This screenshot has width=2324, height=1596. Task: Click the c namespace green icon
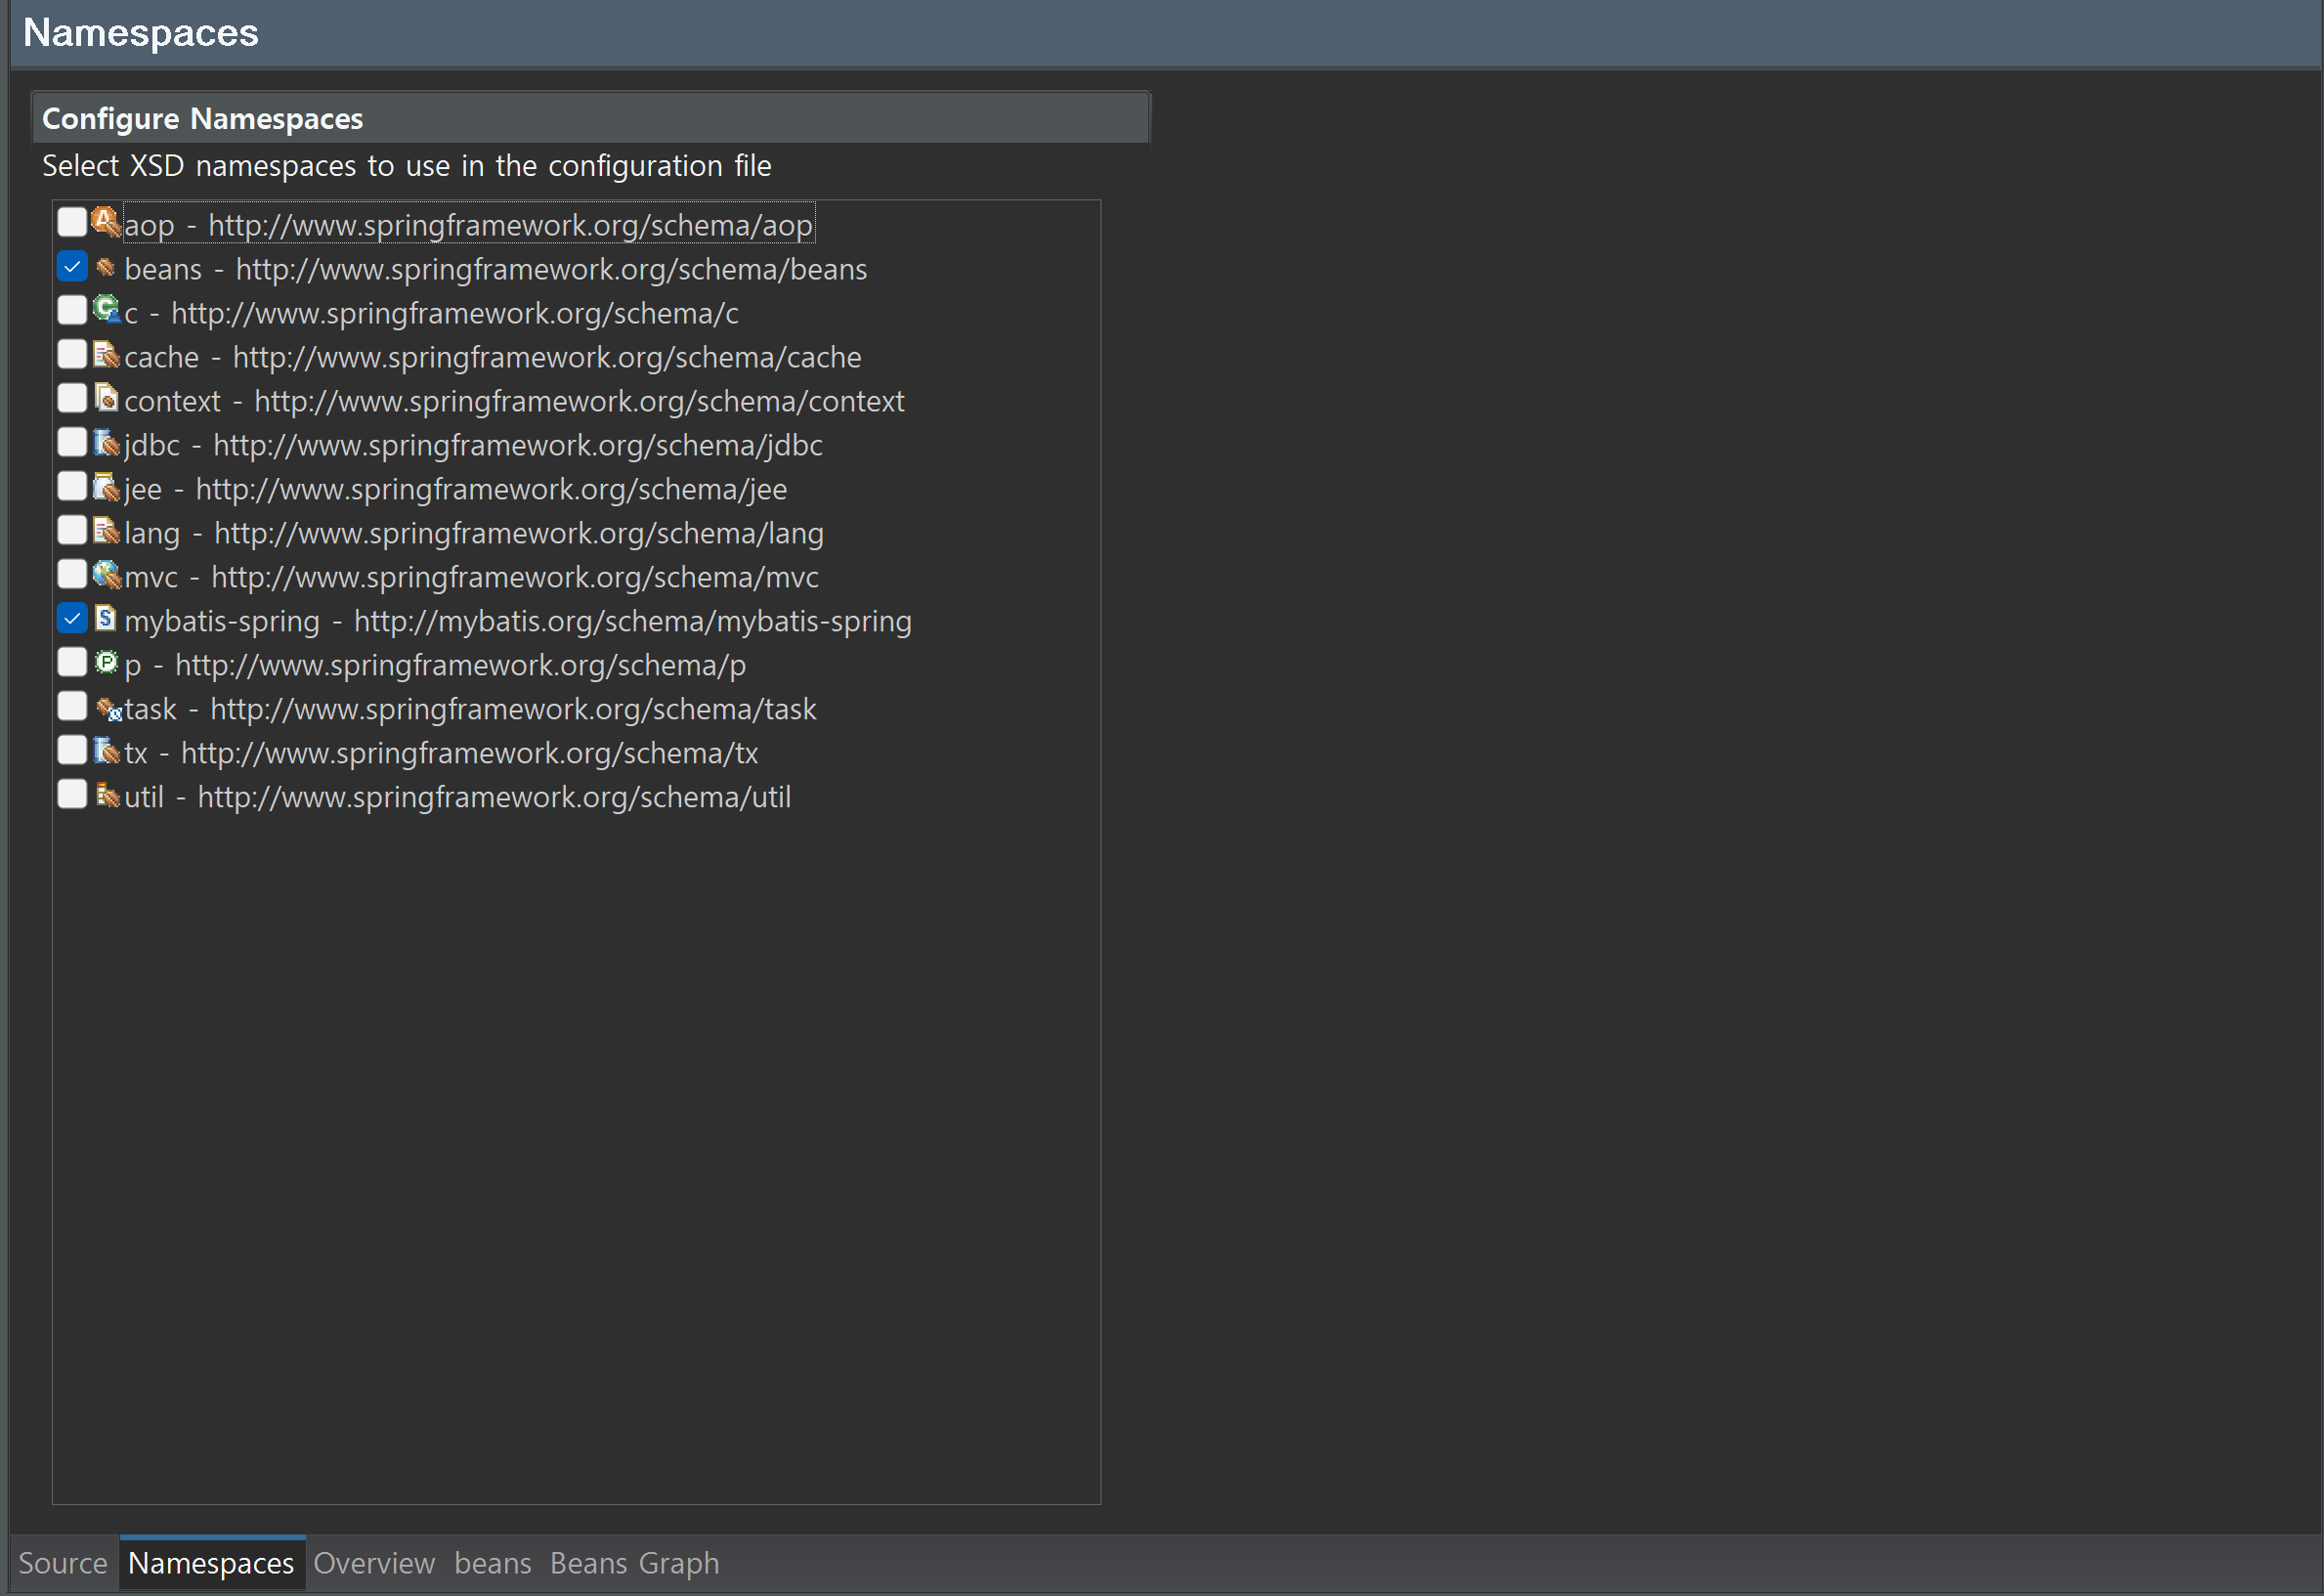point(106,310)
